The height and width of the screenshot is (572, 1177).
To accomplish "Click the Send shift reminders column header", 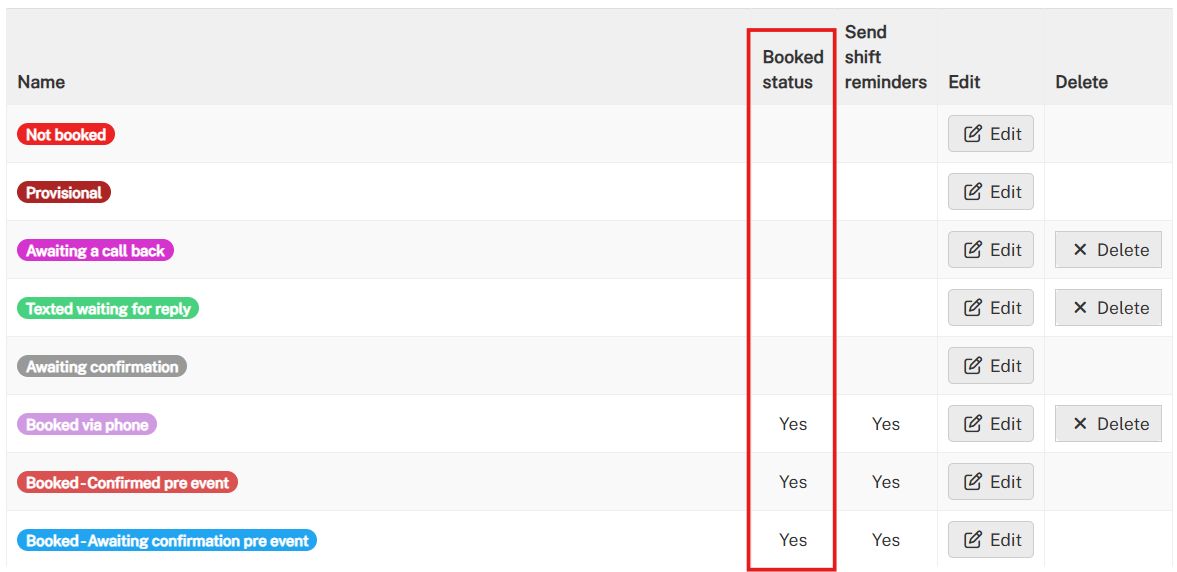I will [886, 57].
